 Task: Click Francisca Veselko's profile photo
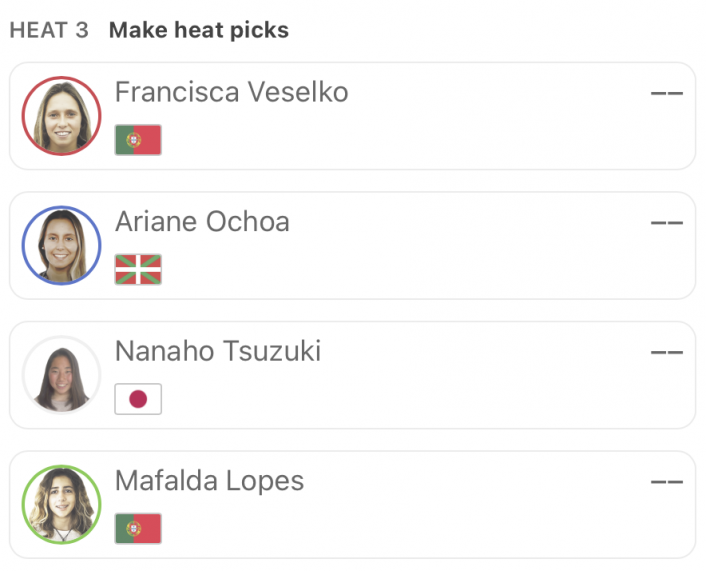pyautogui.click(x=62, y=116)
